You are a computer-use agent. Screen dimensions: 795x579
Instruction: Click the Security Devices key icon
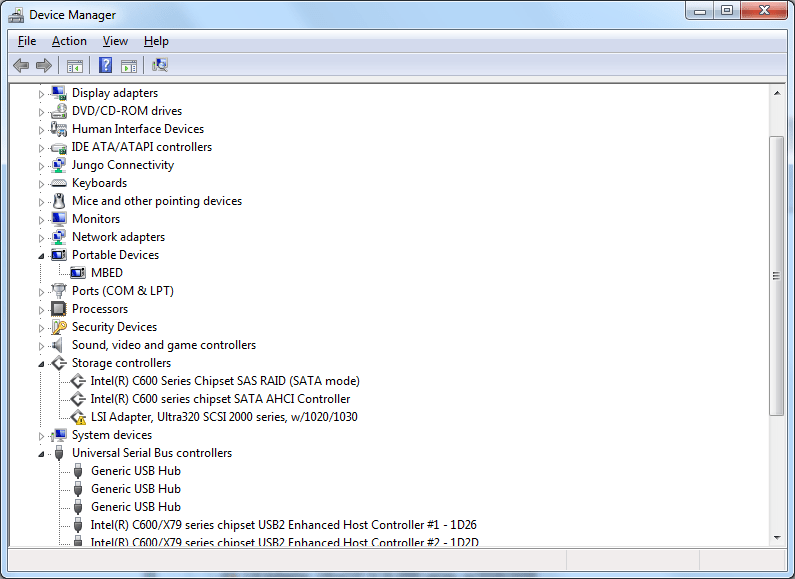pyautogui.click(x=59, y=327)
